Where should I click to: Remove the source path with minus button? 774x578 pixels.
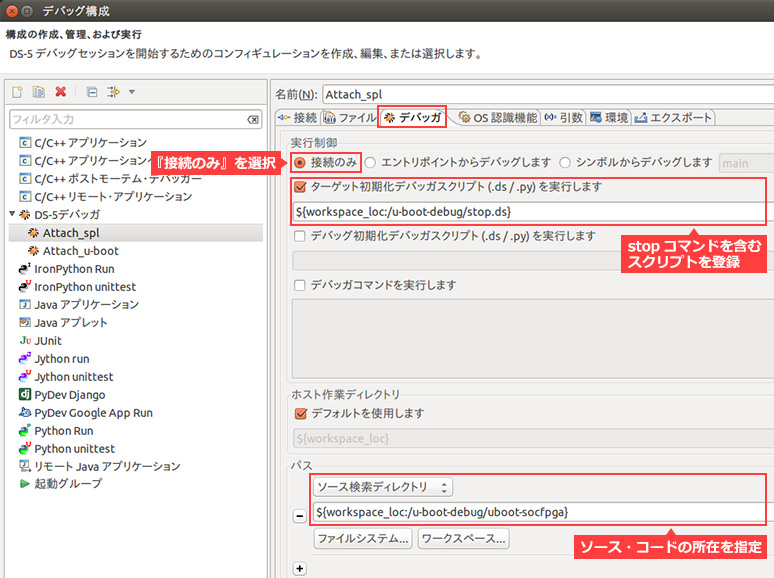299,514
